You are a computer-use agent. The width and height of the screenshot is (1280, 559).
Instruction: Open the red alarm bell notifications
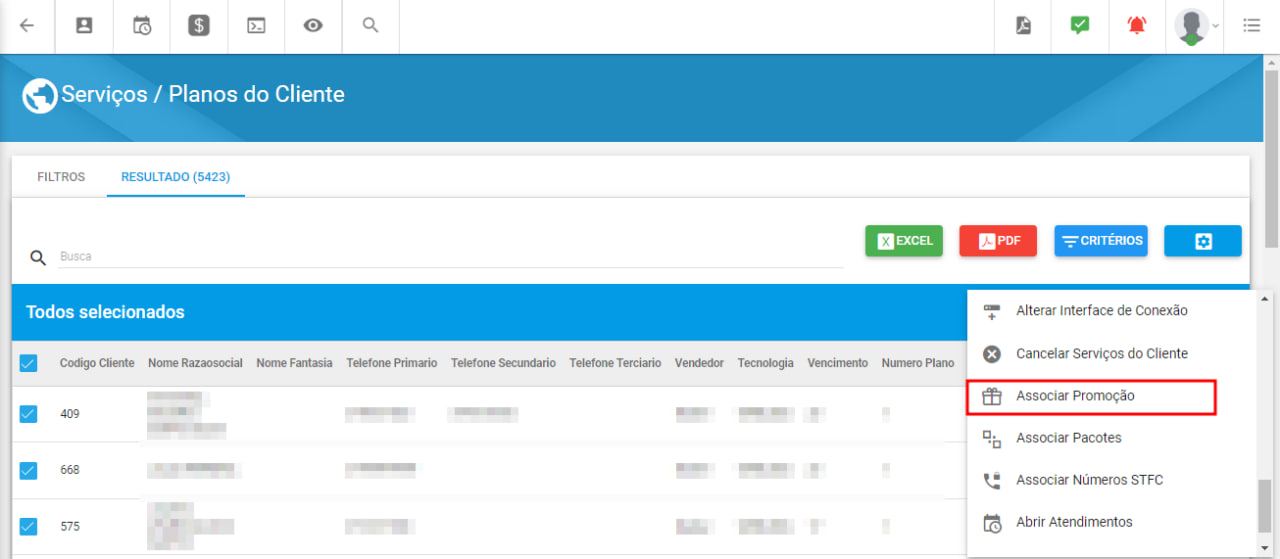pyautogui.click(x=1137, y=26)
